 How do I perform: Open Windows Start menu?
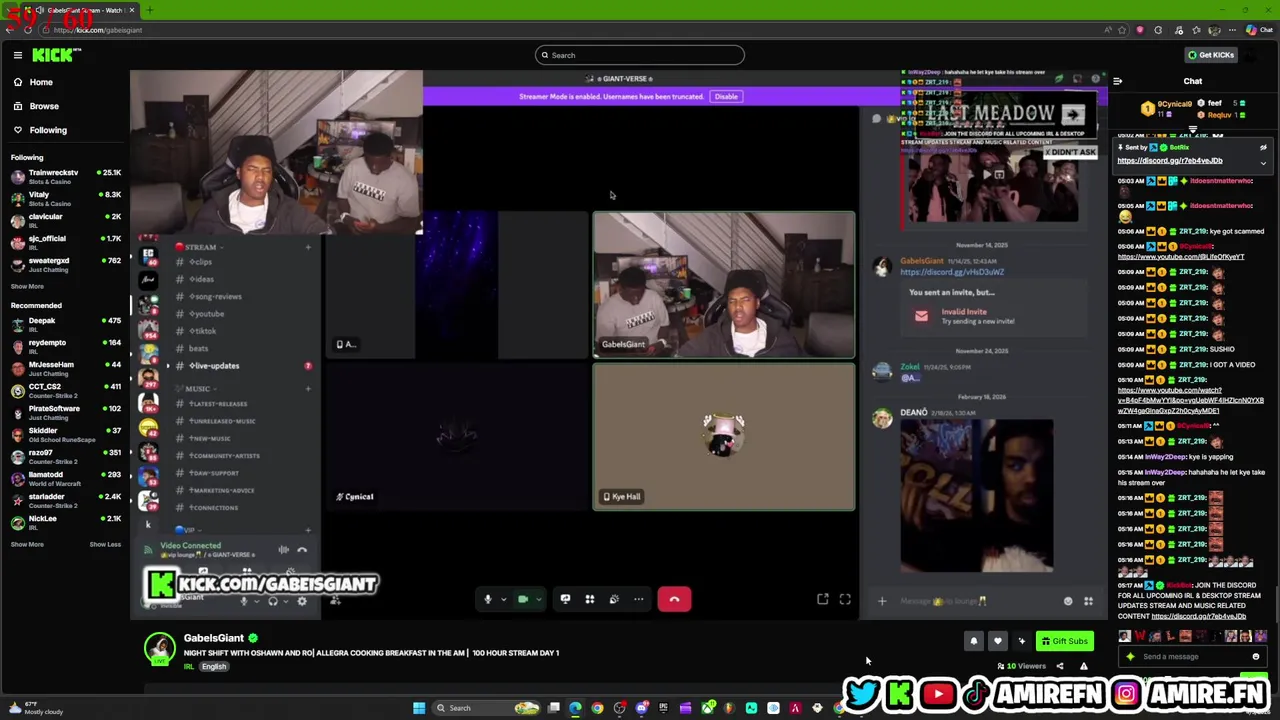click(419, 708)
